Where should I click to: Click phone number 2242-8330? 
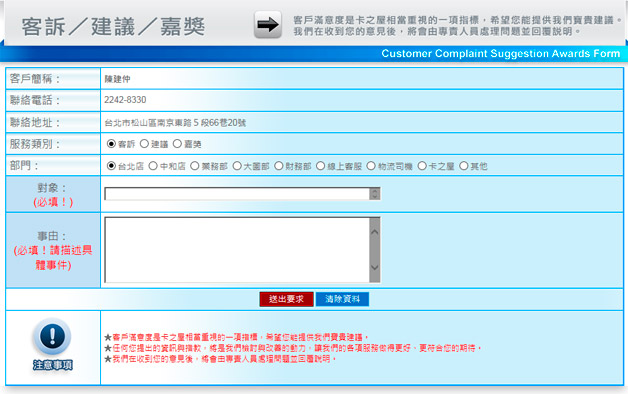125,100
